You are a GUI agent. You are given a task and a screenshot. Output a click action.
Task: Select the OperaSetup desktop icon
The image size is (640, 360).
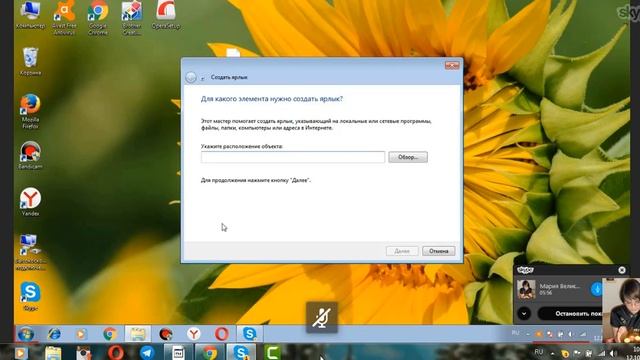click(x=166, y=15)
